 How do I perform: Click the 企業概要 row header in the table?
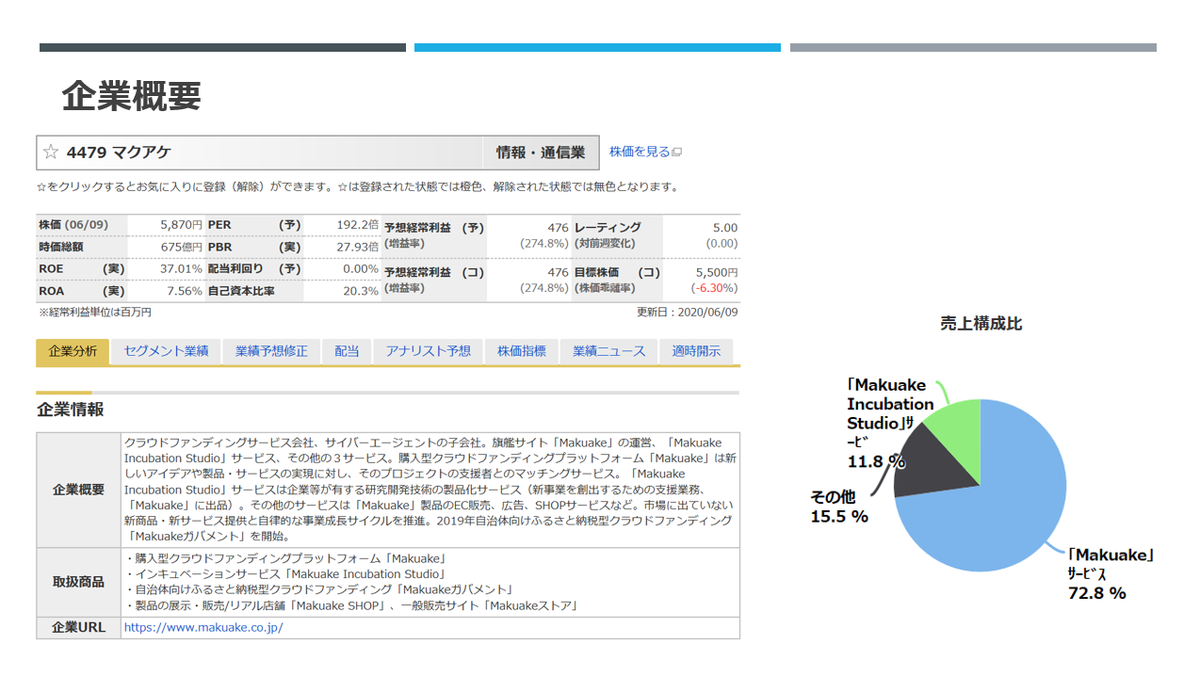(x=78, y=490)
